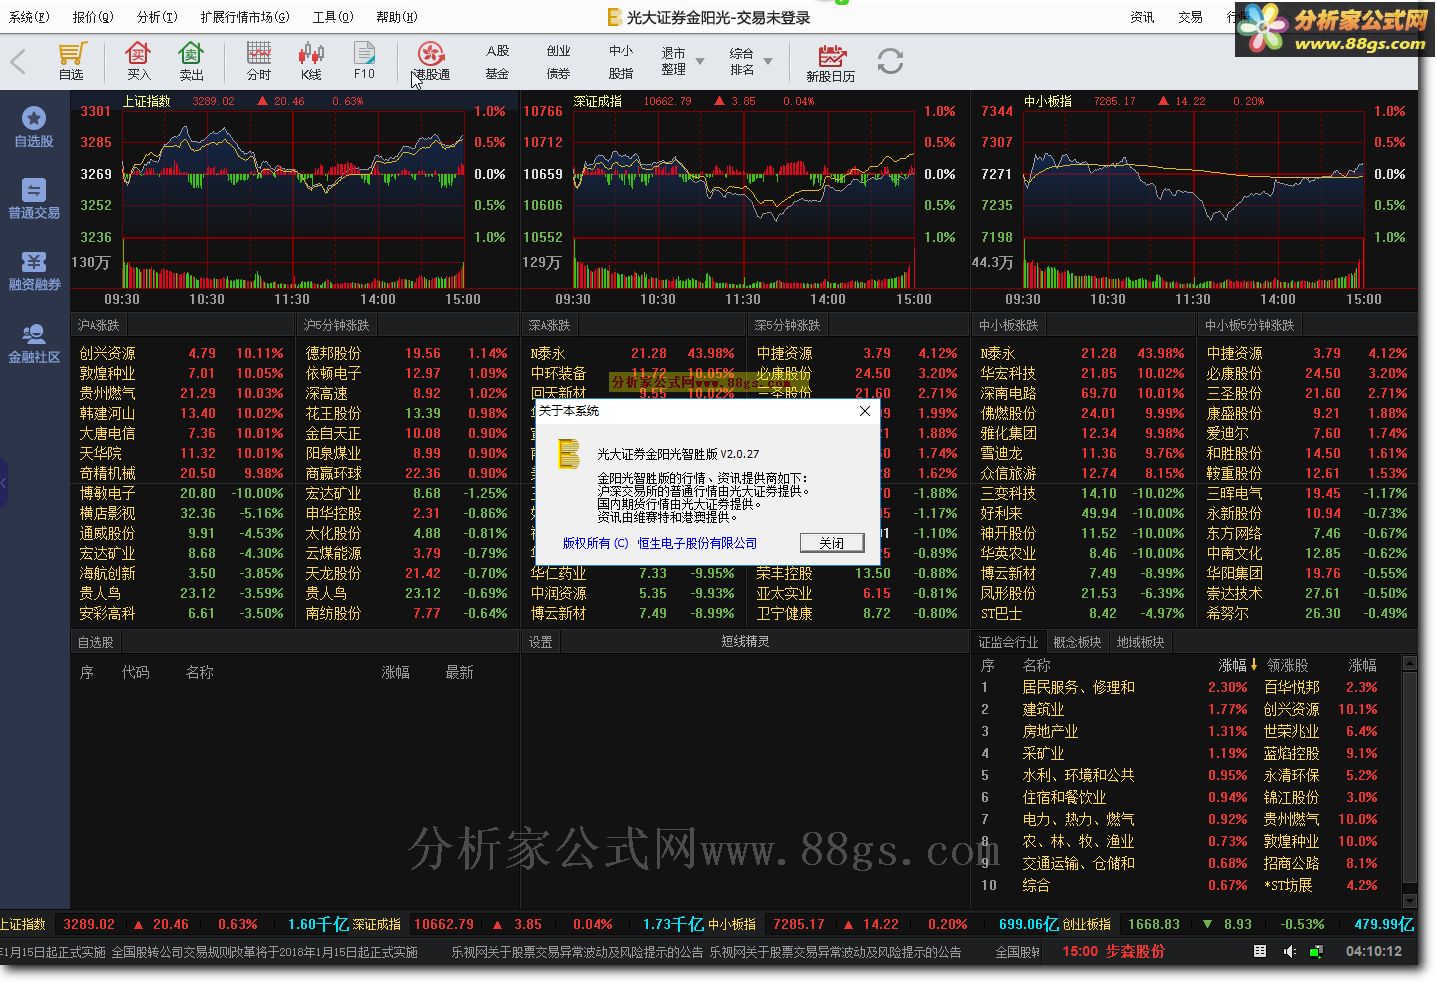Click the 设置 button in 短线精灵 panel
Image resolution: width=1437 pixels, height=983 pixels.
click(x=541, y=642)
